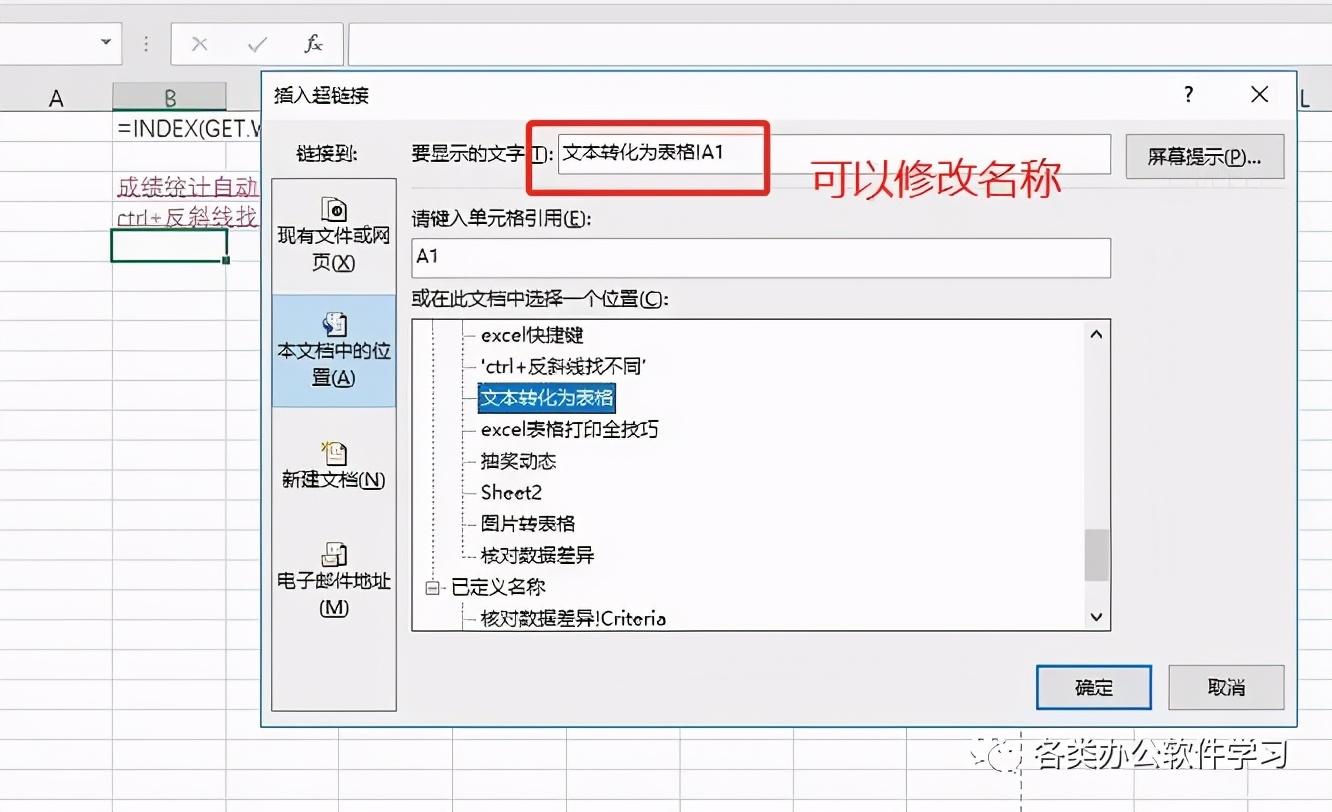The height and width of the screenshot is (812, 1332).
Task: Select 'Existing file or web page' link type
Action: [x=334, y=236]
